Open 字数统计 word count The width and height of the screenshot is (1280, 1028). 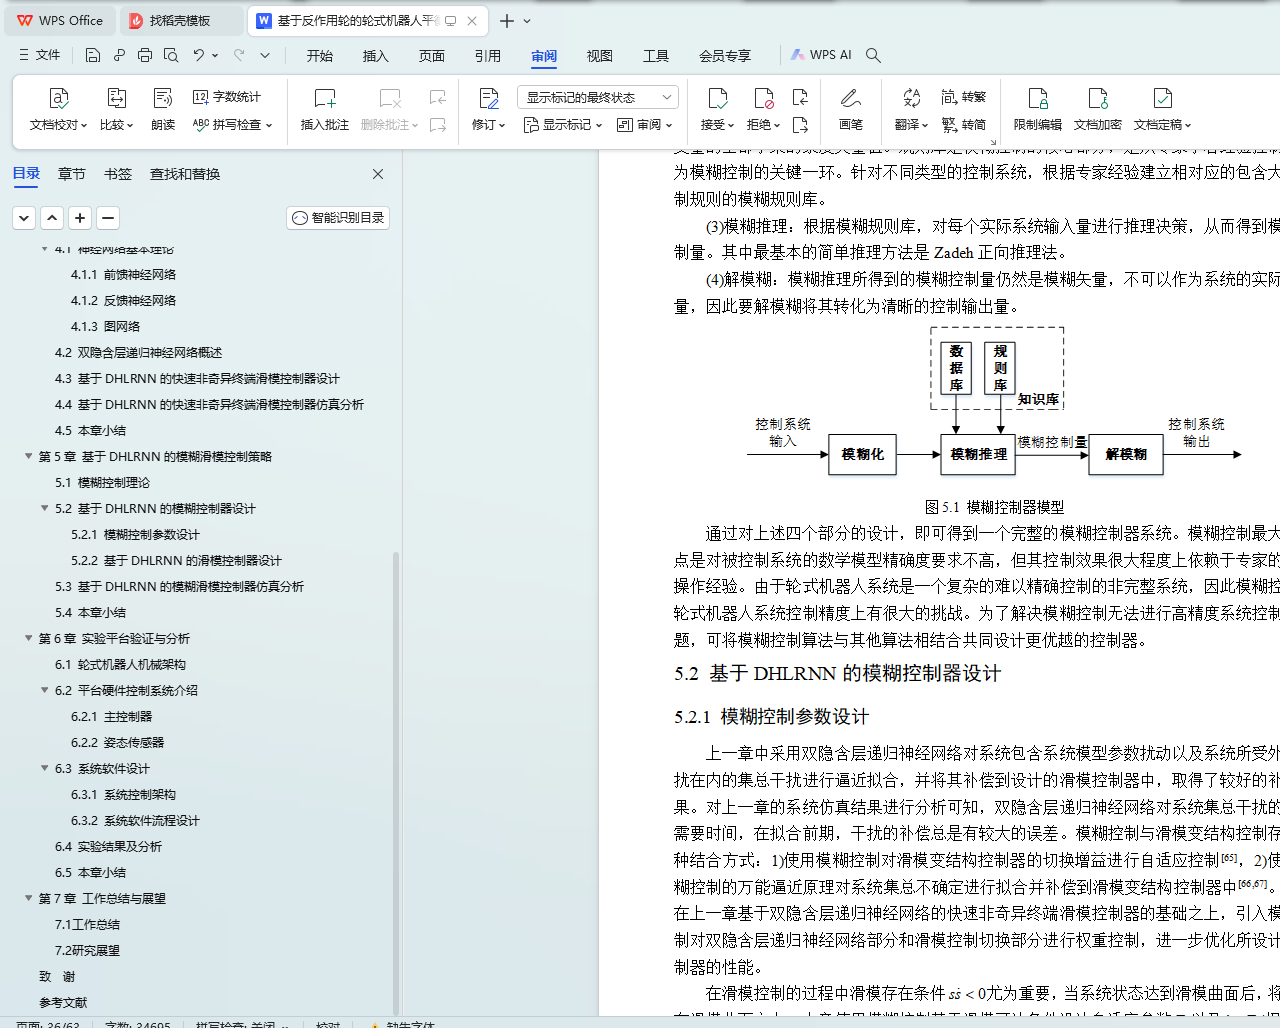(x=227, y=97)
